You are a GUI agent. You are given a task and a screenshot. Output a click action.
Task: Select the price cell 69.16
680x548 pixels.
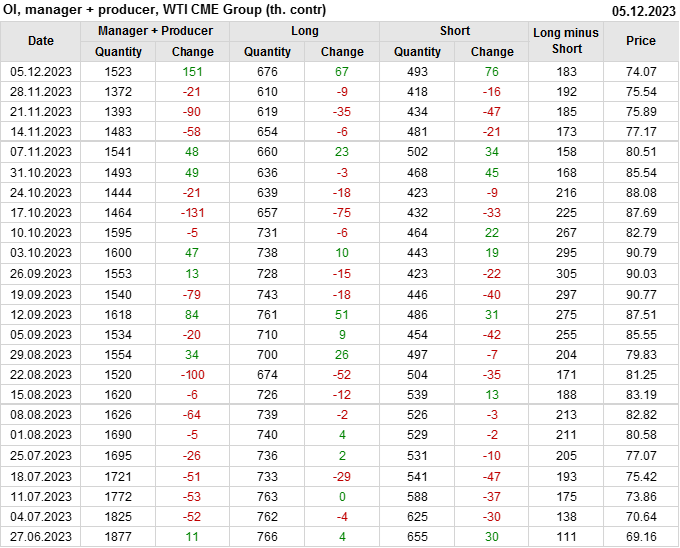point(641,536)
